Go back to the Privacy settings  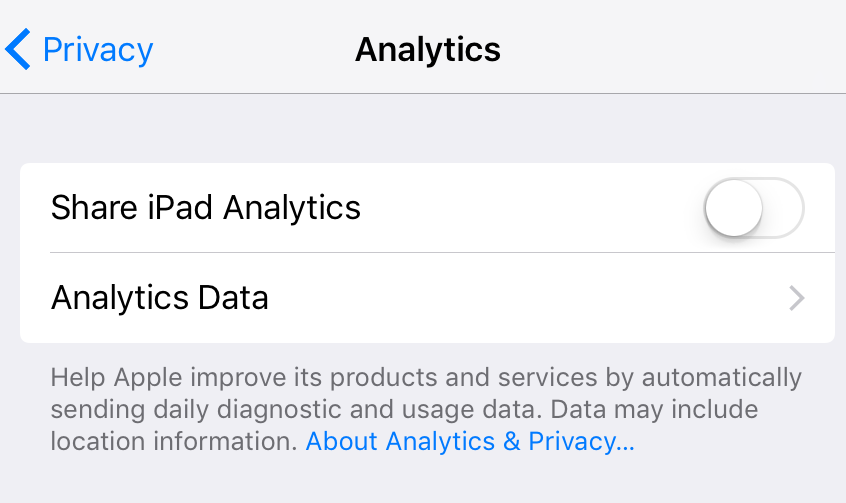[x=80, y=49]
